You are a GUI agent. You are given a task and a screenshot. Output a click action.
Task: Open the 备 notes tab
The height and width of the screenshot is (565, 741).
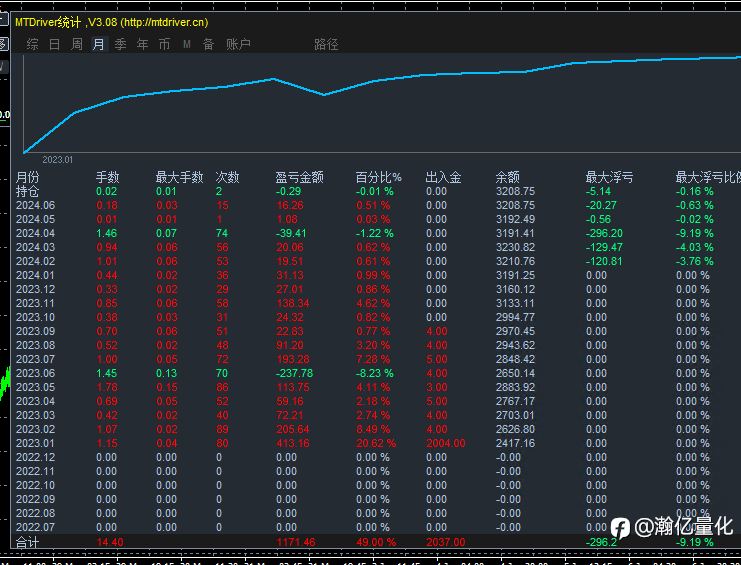point(208,44)
